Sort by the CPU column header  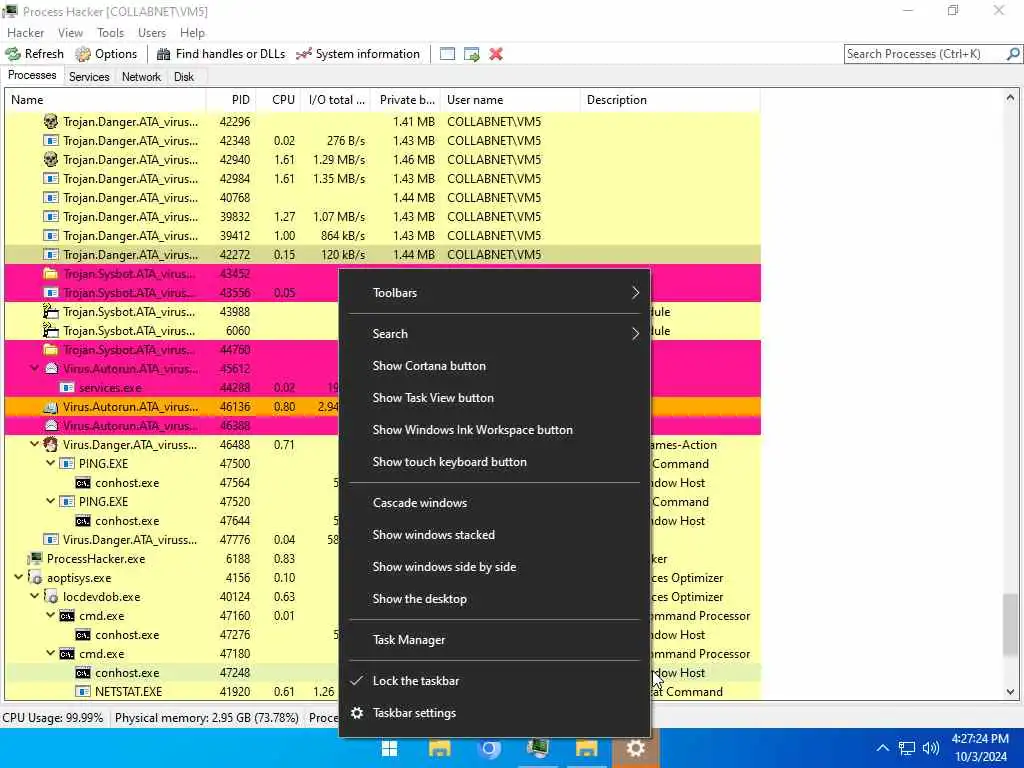pos(280,100)
